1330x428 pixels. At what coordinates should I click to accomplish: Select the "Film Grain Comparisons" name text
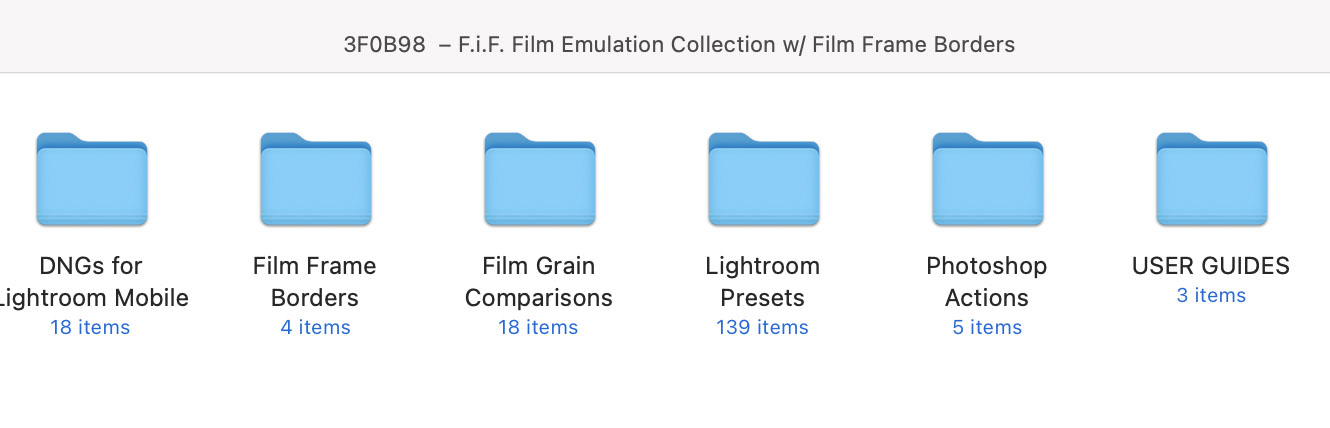click(x=539, y=282)
